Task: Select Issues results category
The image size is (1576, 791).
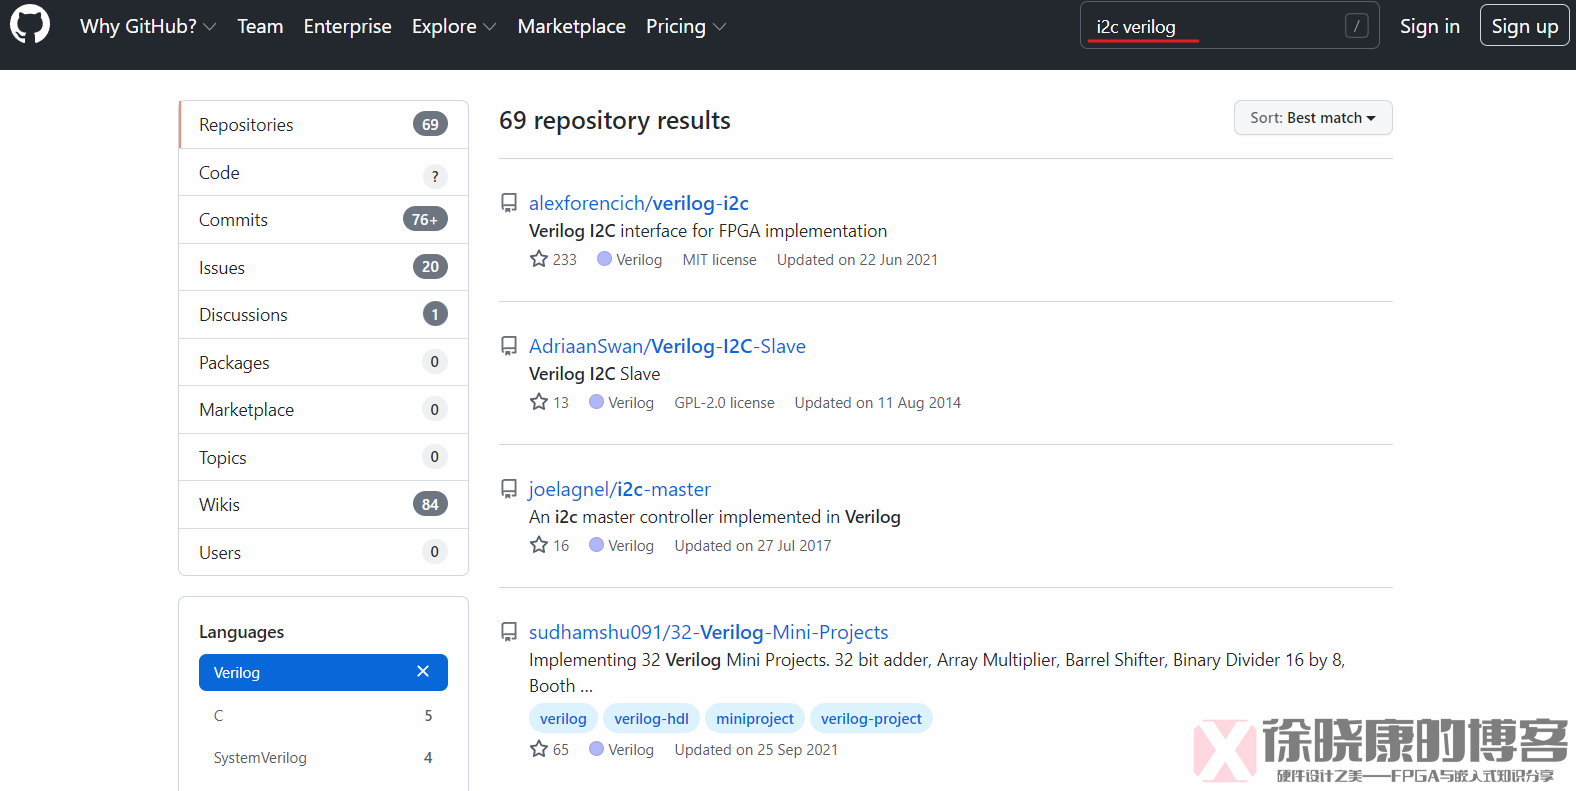Action: (x=323, y=267)
